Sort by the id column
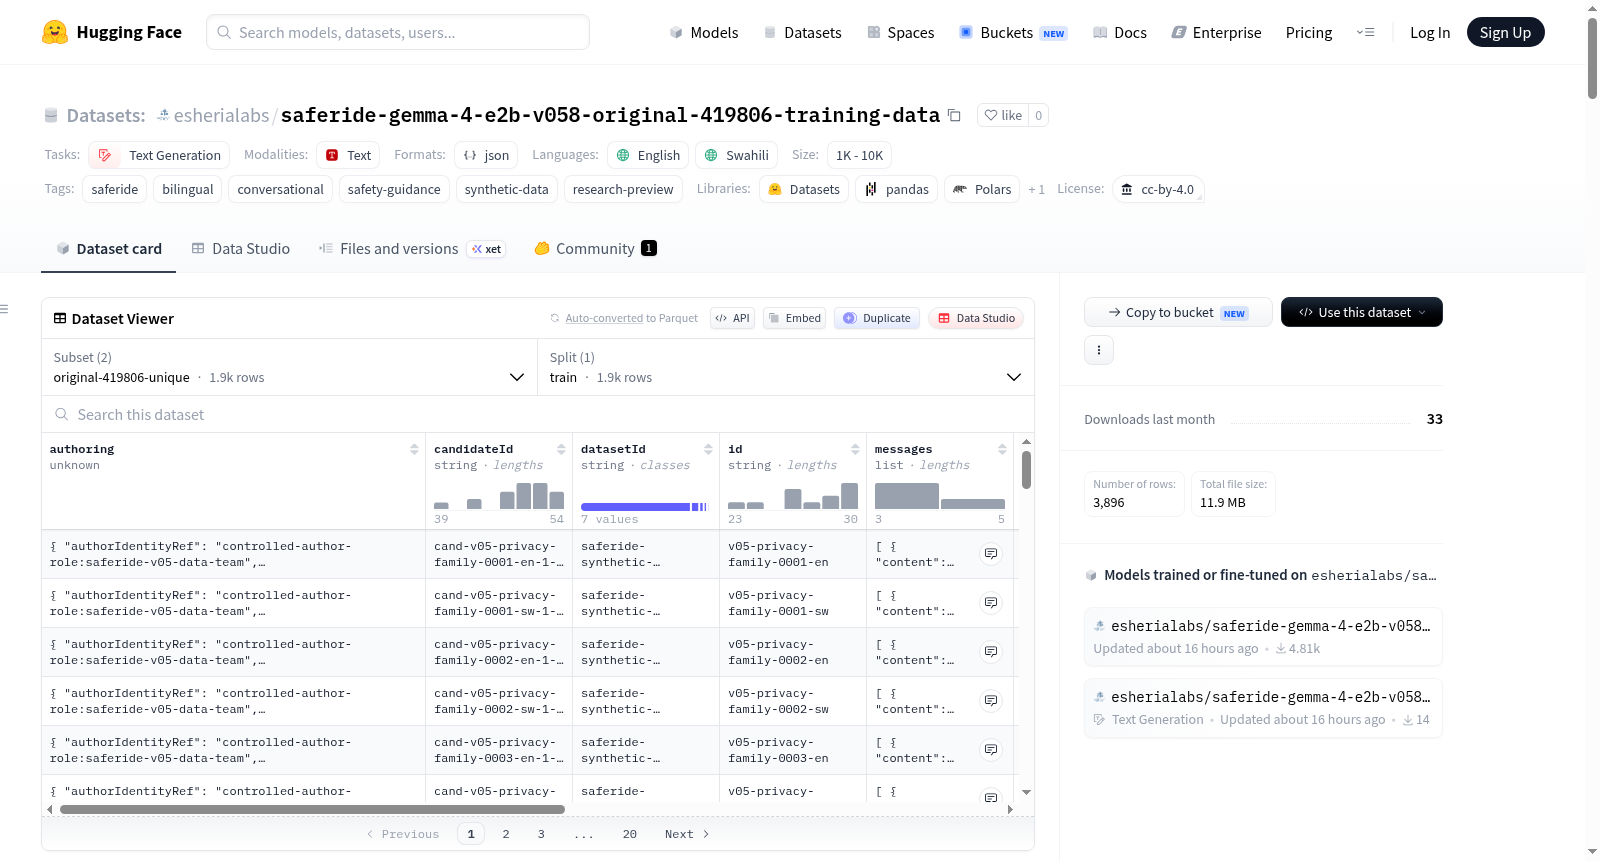Screen dimensions: 1600x861 [x=855, y=449]
